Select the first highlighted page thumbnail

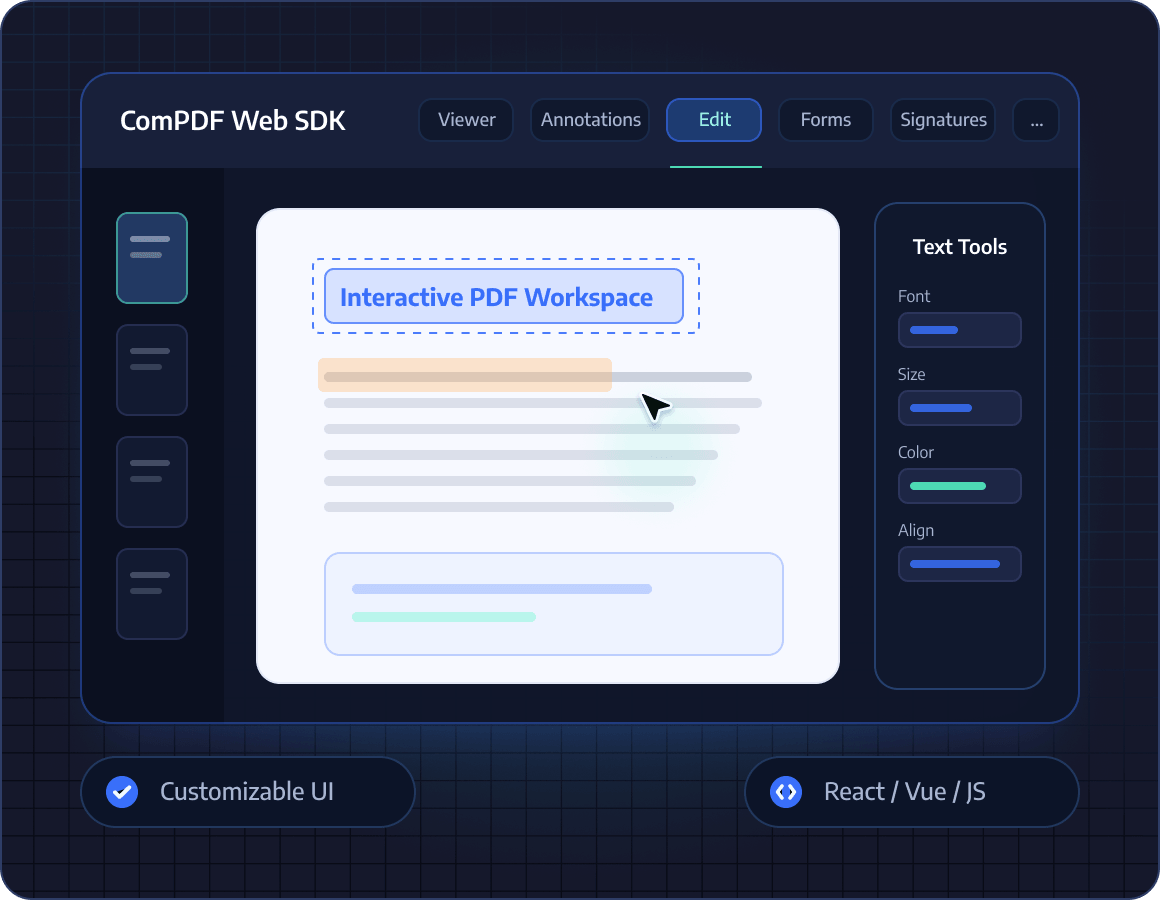(152, 258)
